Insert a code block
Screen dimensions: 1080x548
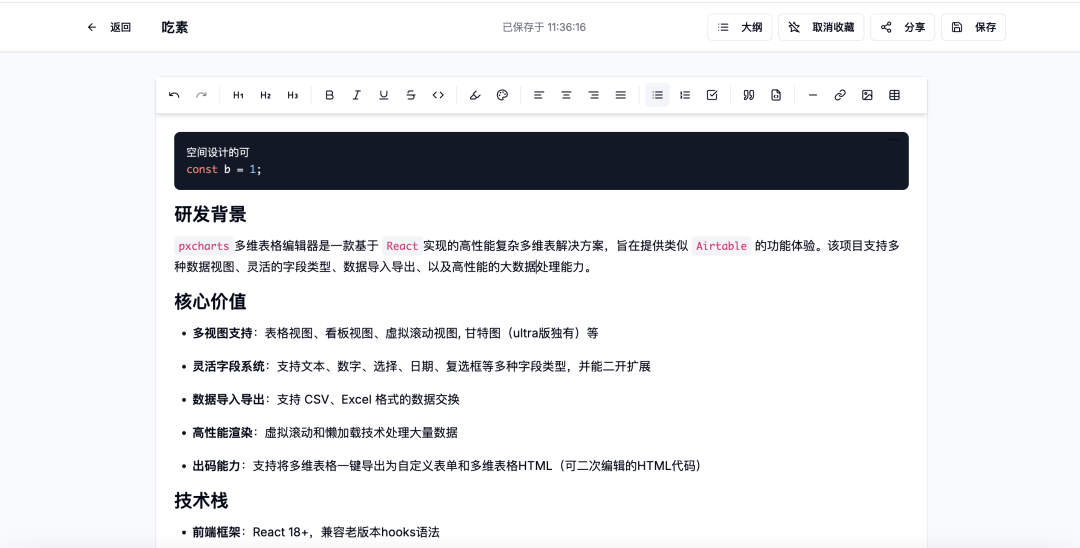point(776,95)
